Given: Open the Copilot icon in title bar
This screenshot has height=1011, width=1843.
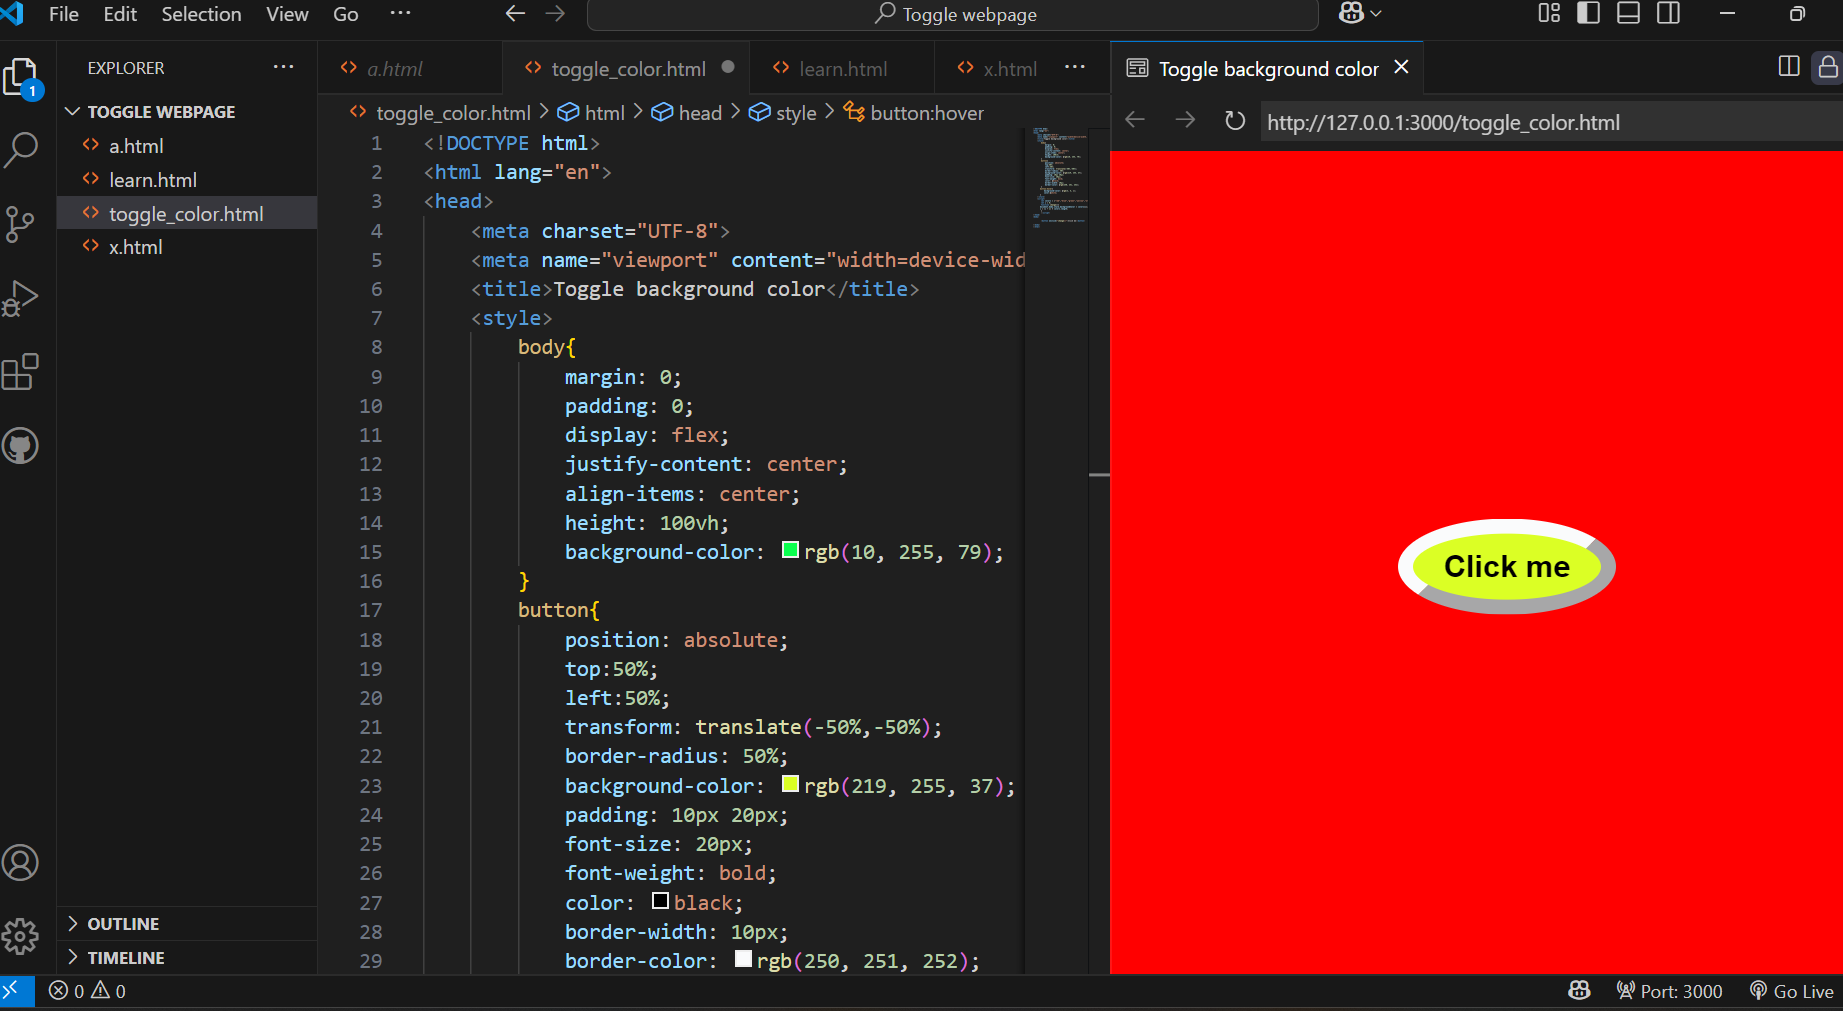Looking at the screenshot, I should [x=1352, y=13].
